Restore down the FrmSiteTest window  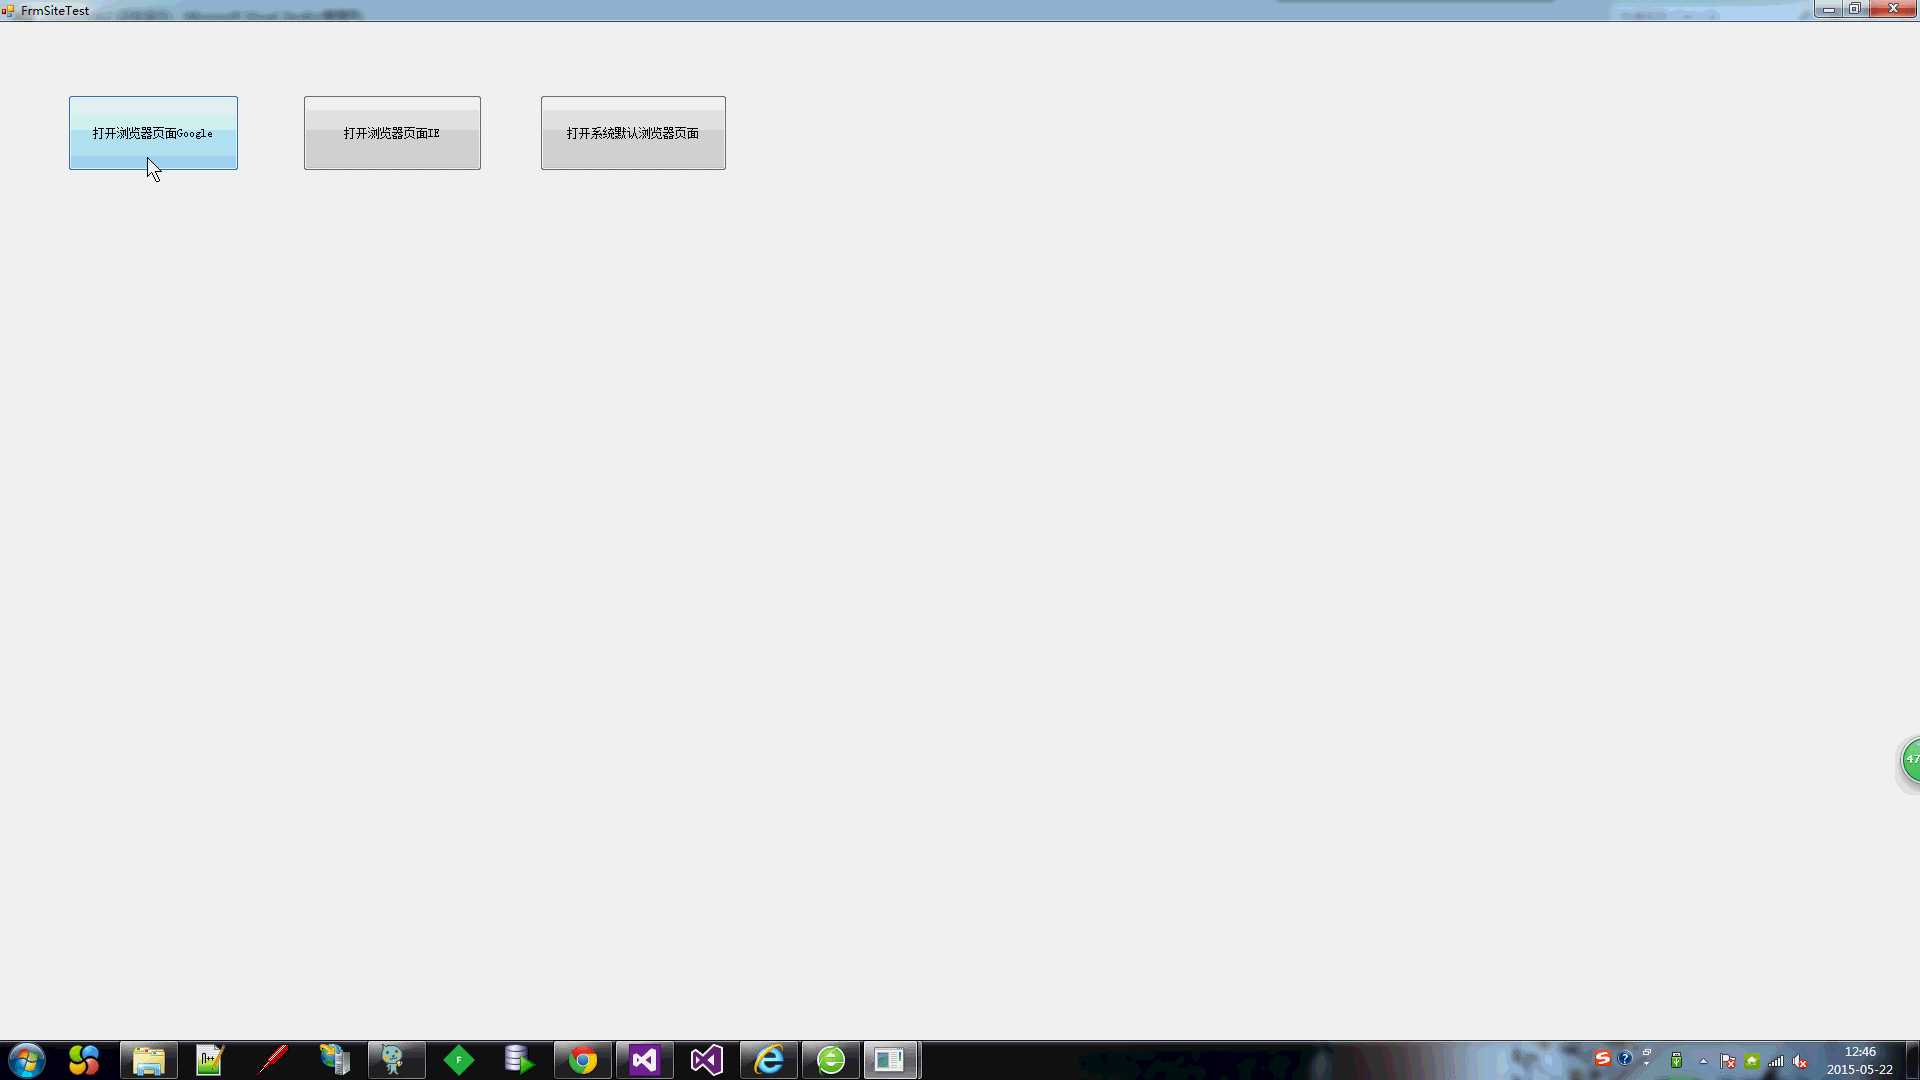1854,9
